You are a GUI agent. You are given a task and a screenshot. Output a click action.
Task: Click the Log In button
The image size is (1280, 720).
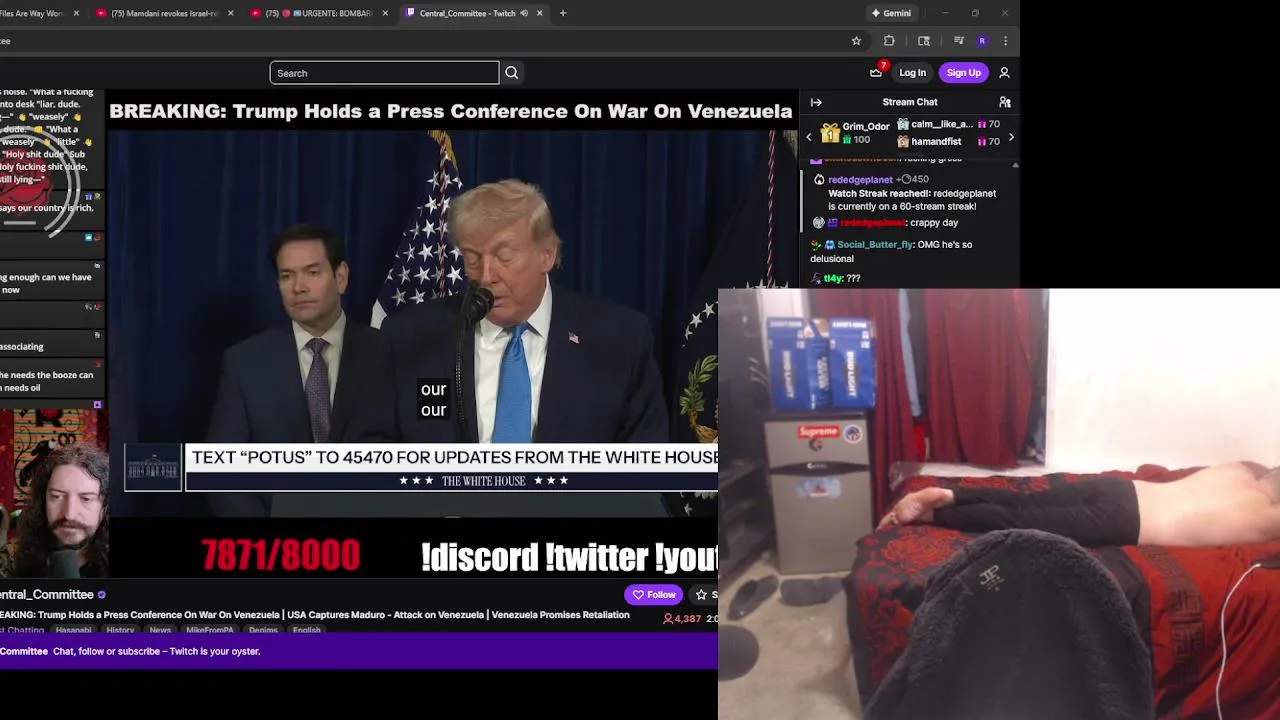(x=912, y=73)
